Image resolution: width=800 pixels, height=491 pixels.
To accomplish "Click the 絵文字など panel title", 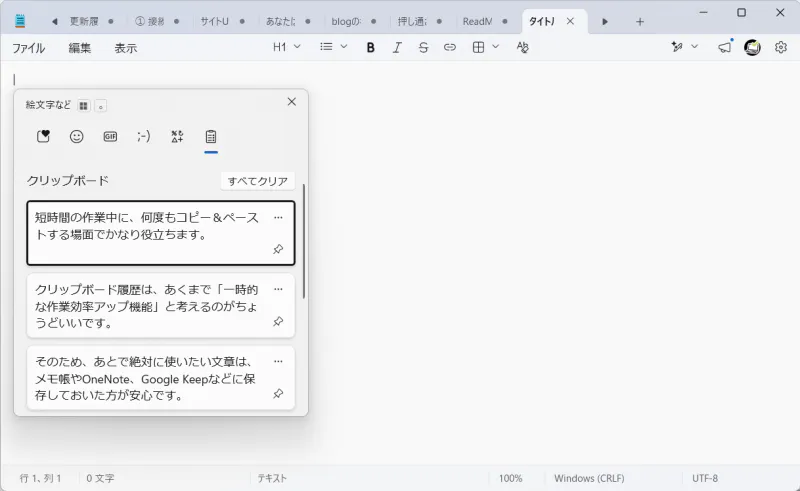I will [x=48, y=105].
